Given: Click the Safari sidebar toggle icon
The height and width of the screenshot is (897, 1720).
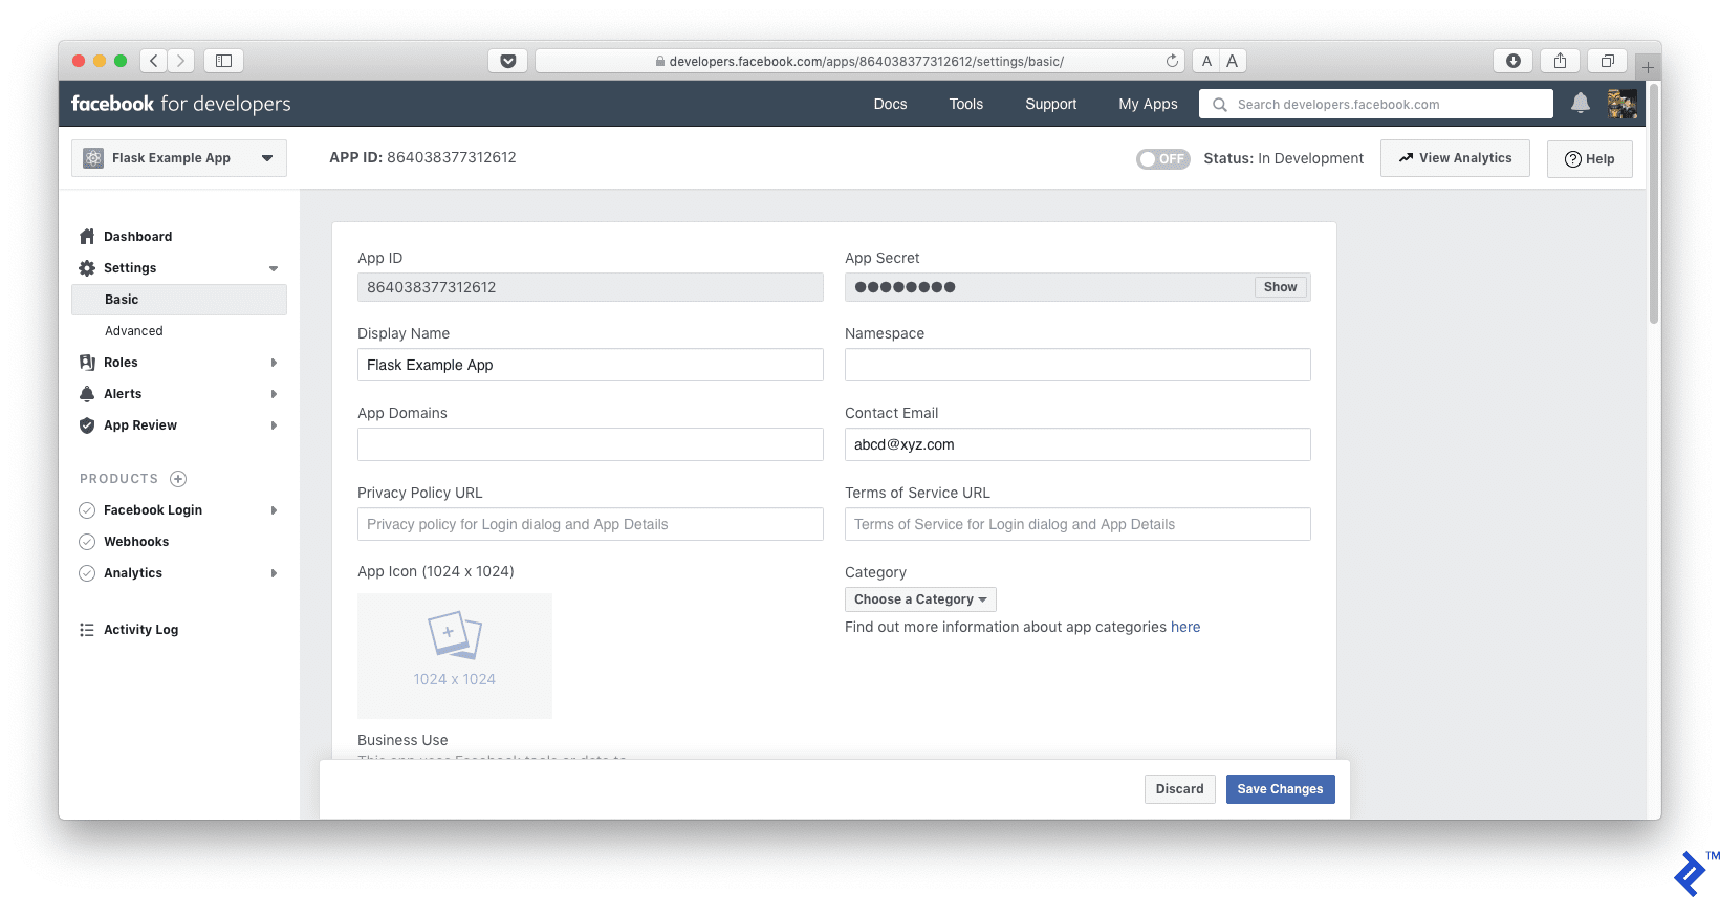Looking at the screenshot, I should 224,61.
